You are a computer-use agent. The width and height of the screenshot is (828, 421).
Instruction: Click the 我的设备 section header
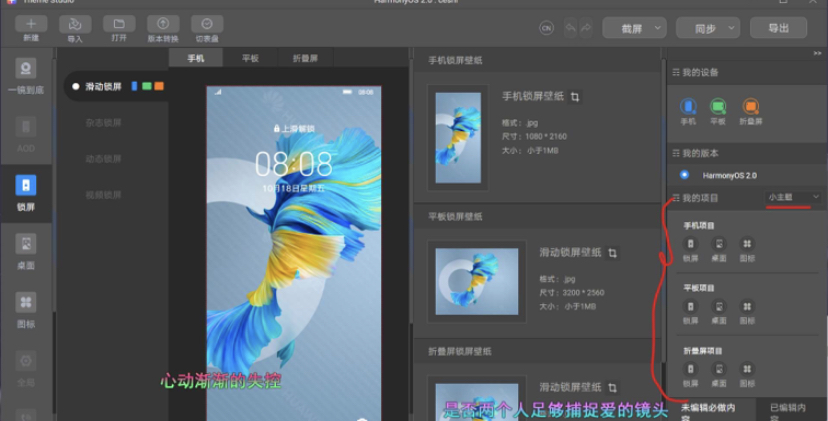point(746,72)
